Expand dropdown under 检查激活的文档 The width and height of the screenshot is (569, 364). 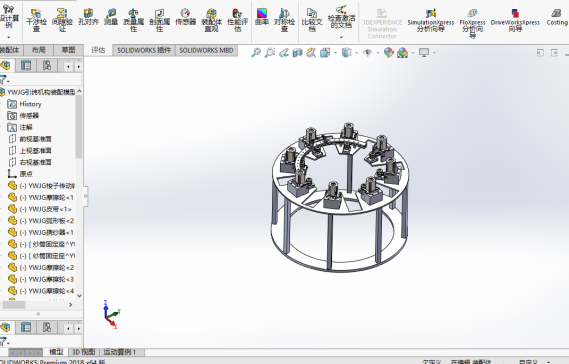pyautogui.click(x=341, y=37)
